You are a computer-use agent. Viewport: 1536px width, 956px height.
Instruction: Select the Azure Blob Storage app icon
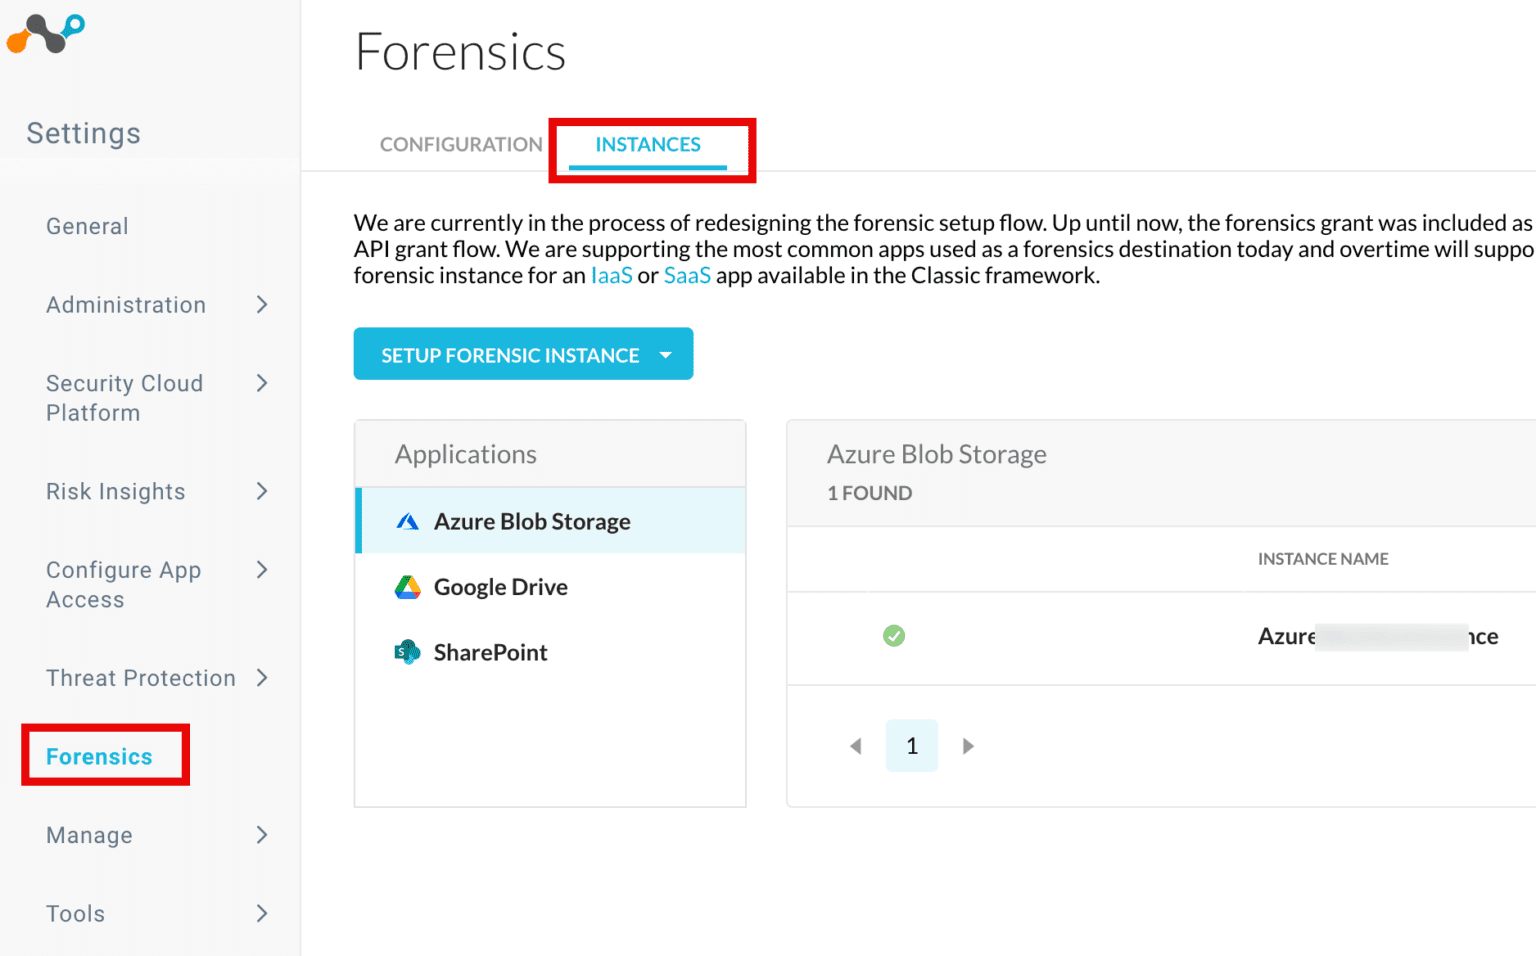point(408,520)
